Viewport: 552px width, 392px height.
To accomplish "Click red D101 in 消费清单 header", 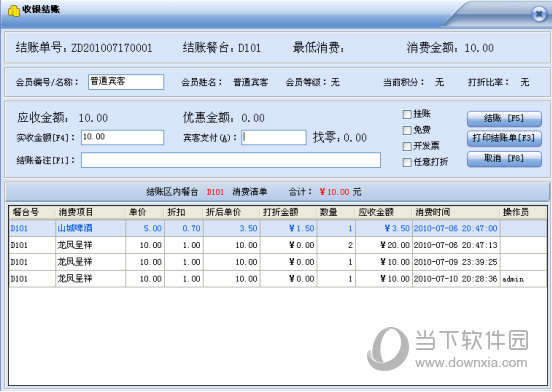I will point(215,192).
